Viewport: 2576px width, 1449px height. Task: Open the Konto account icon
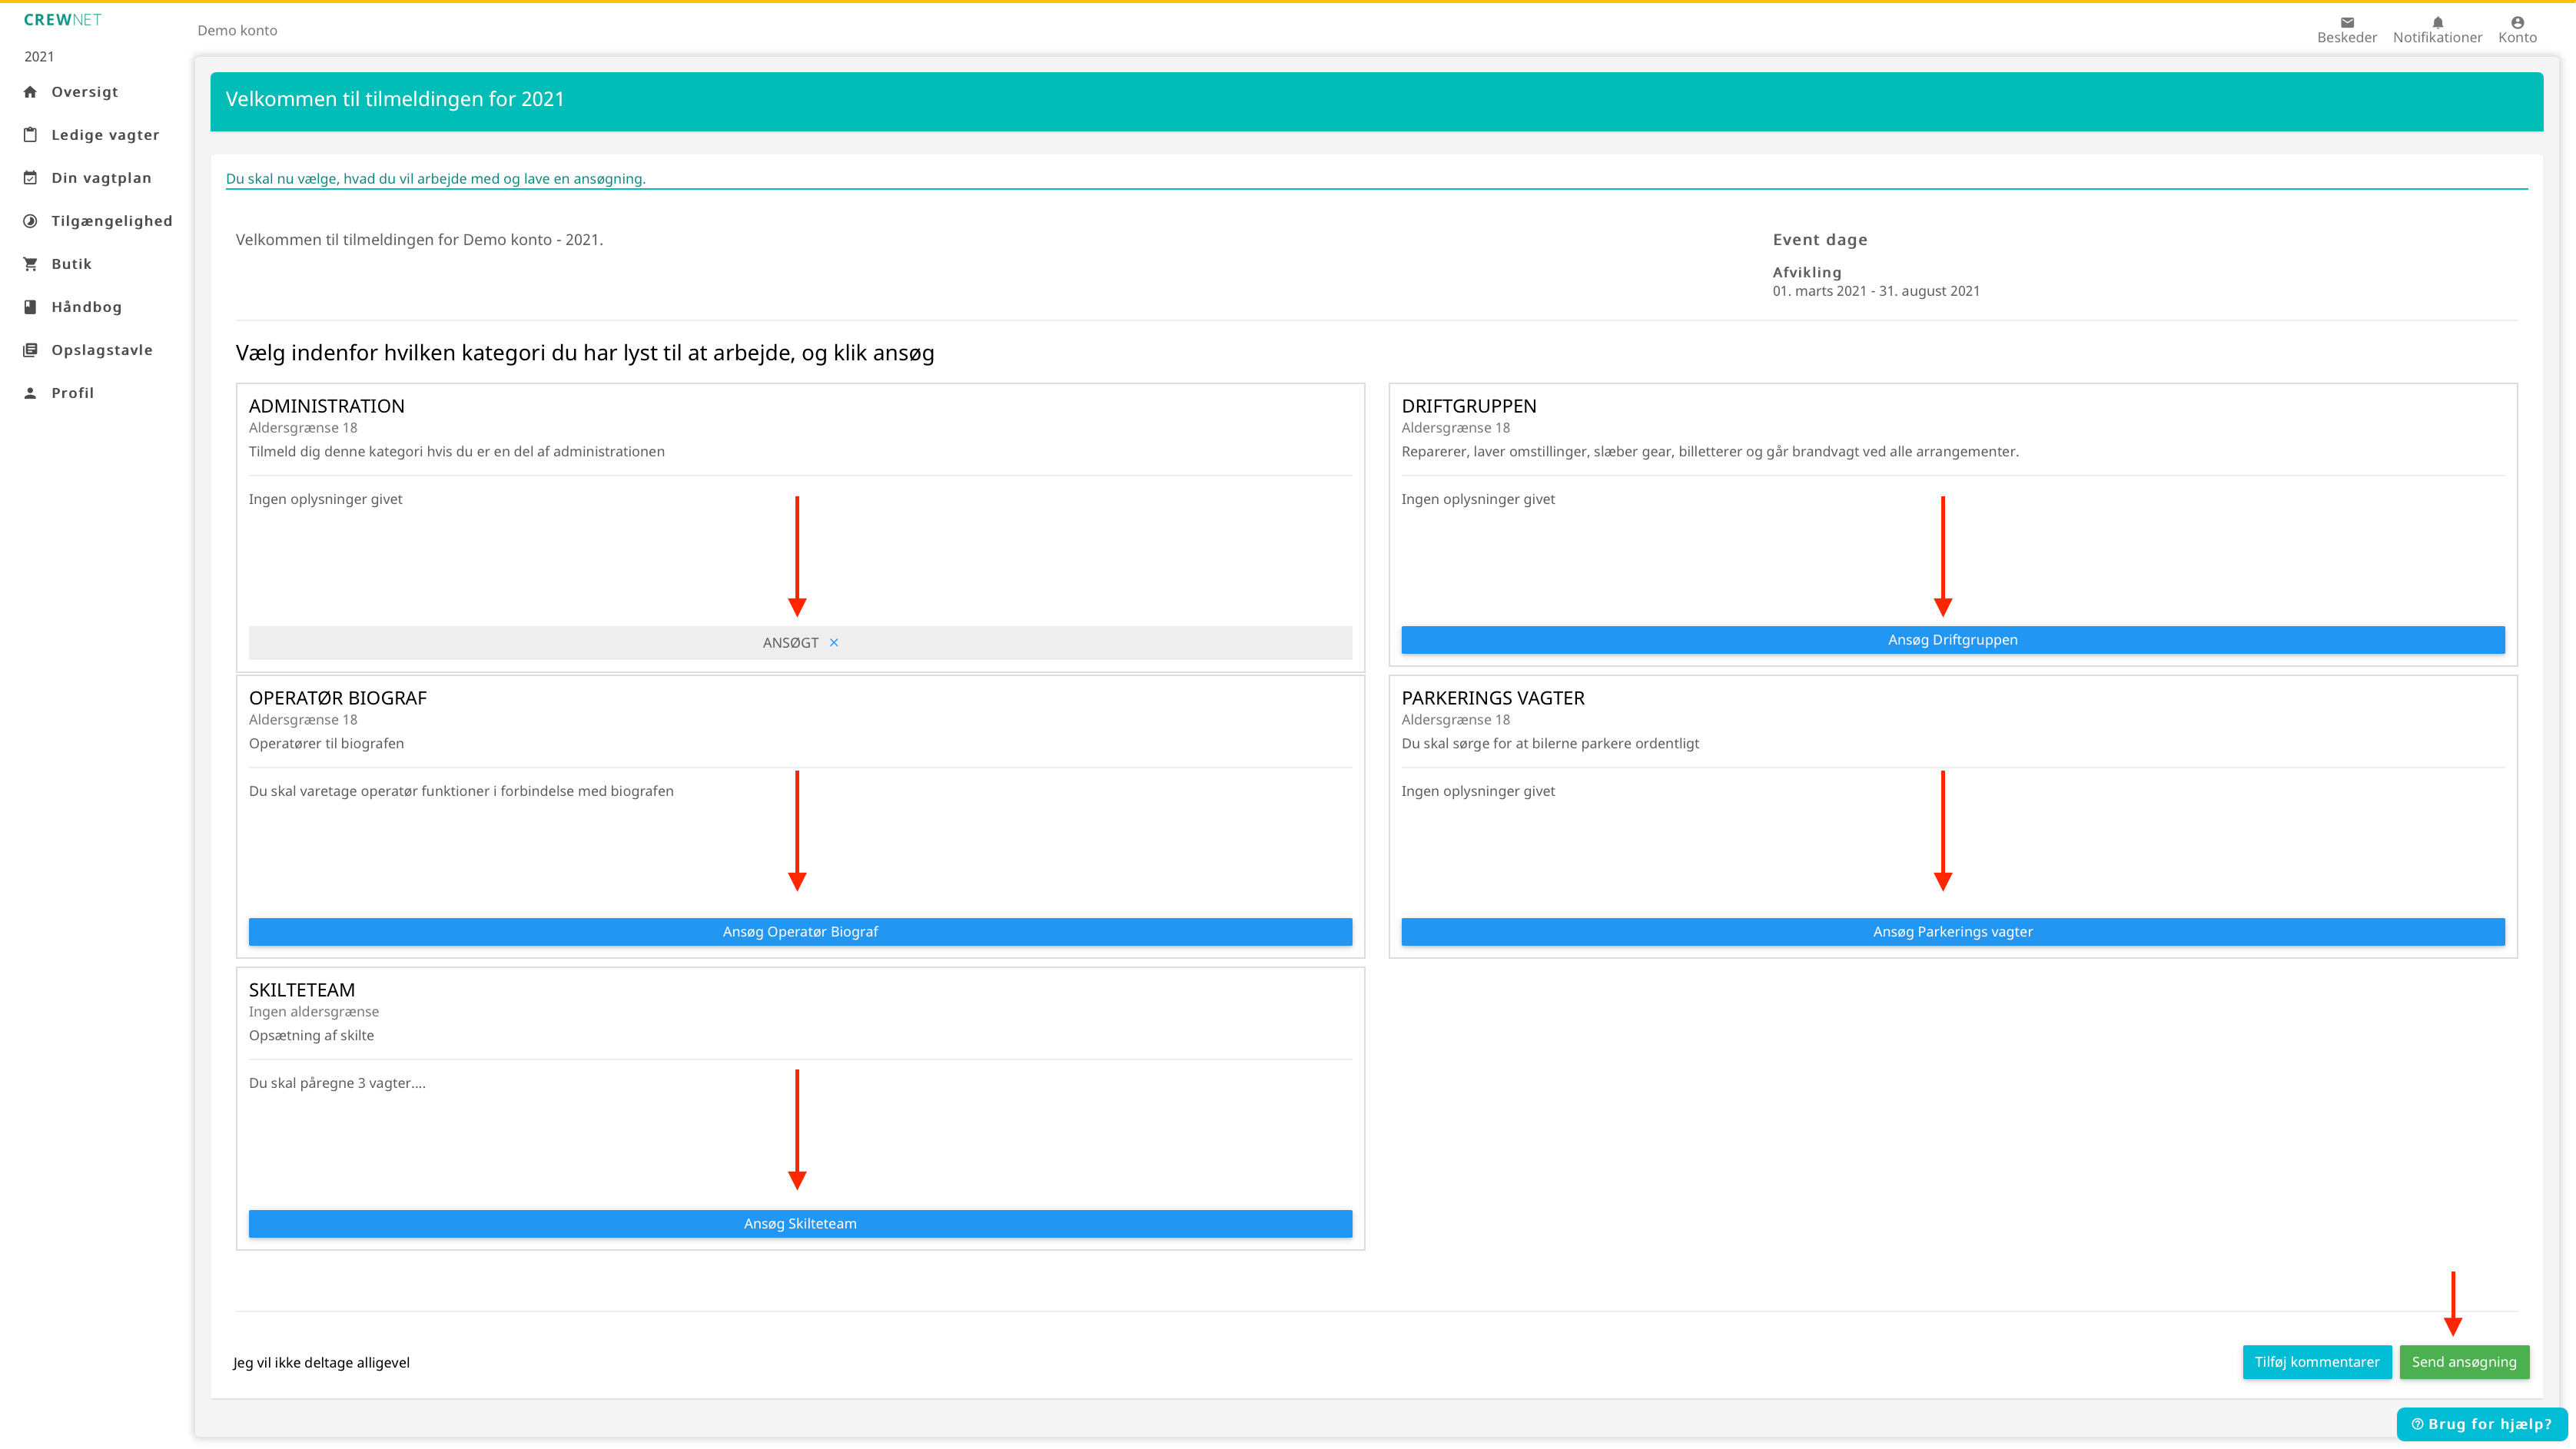(2517, 22)
